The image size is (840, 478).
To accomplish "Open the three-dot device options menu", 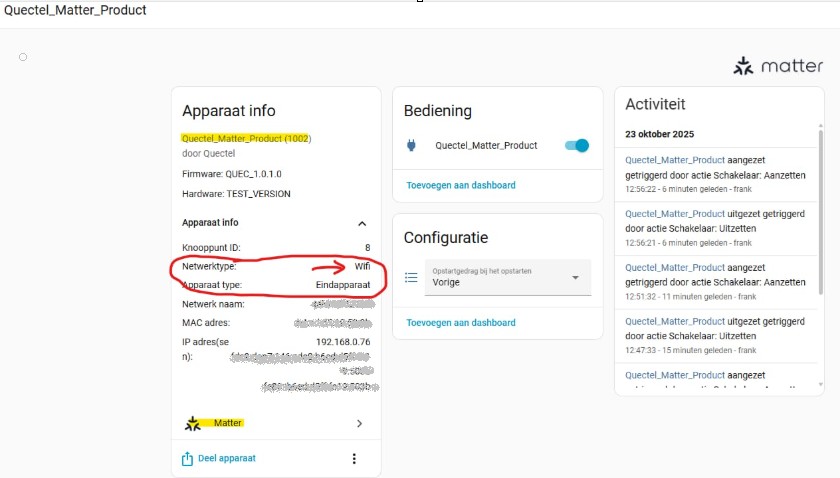I will click(x=353, y=458).
